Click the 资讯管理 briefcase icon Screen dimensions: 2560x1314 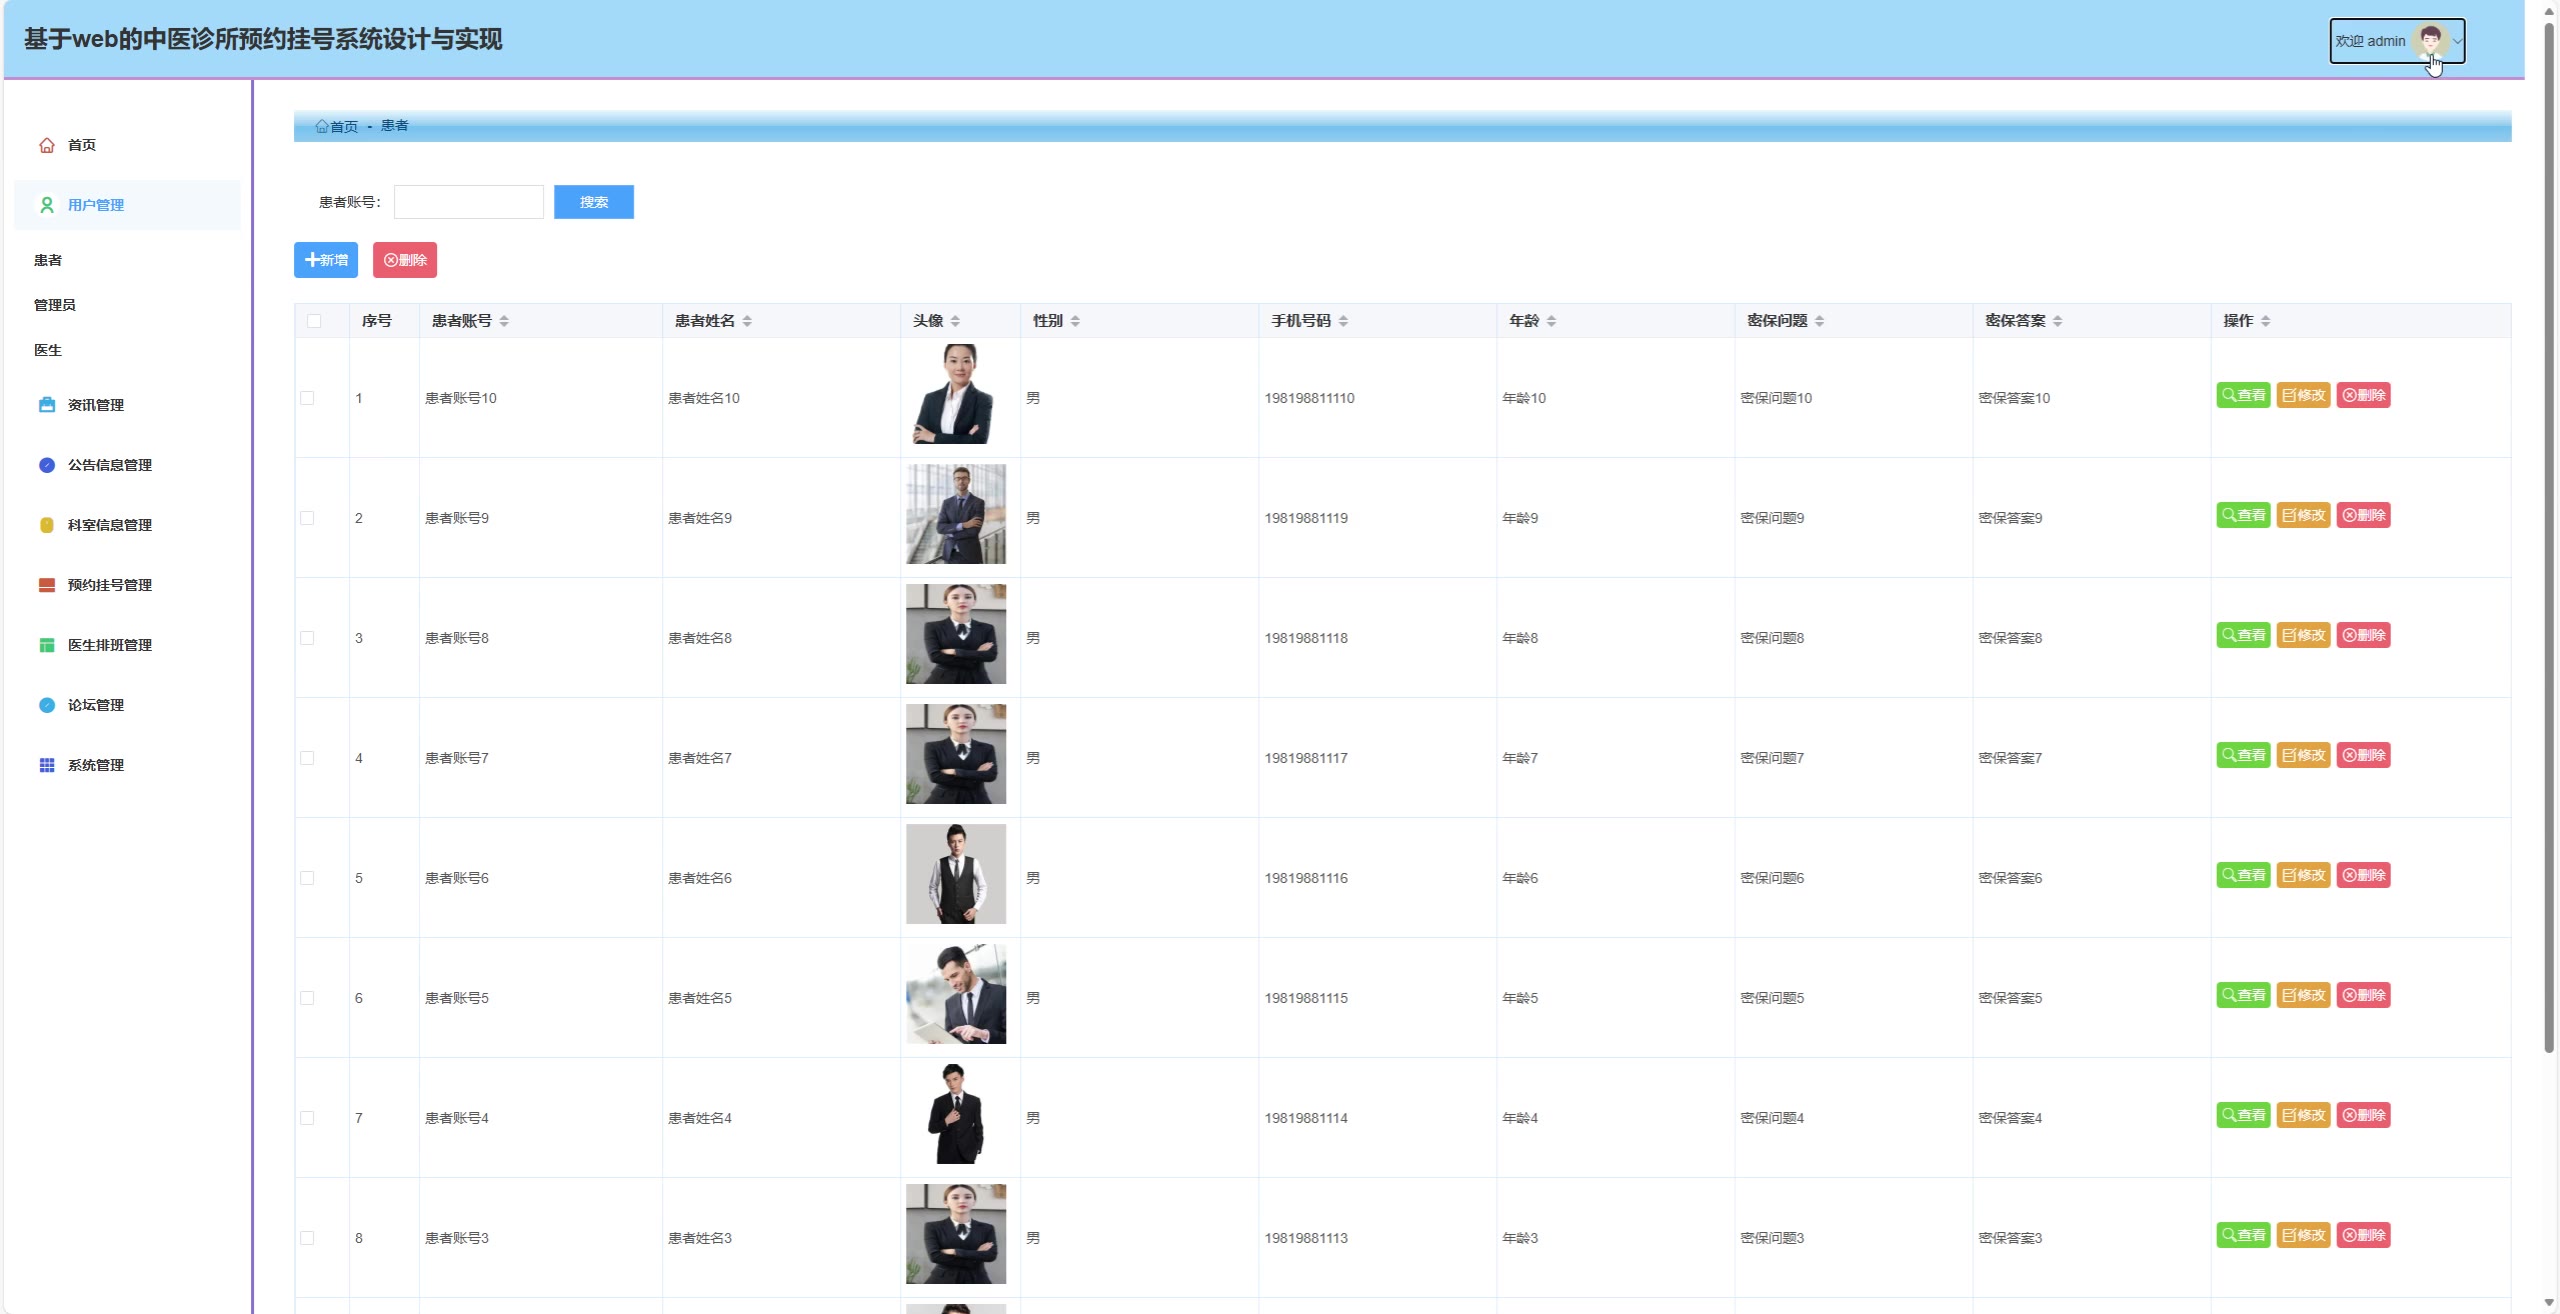(47, 405)
